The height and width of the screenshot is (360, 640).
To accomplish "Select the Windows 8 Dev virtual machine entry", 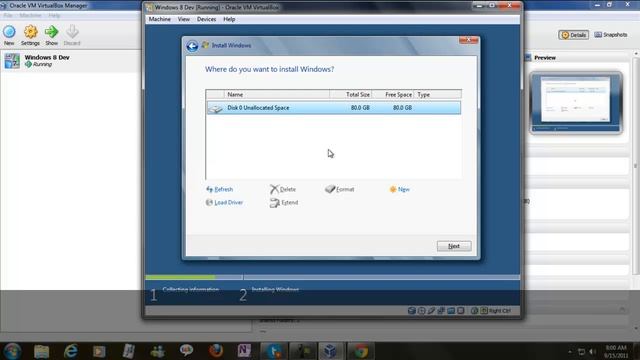I will [x=71, y=61].
